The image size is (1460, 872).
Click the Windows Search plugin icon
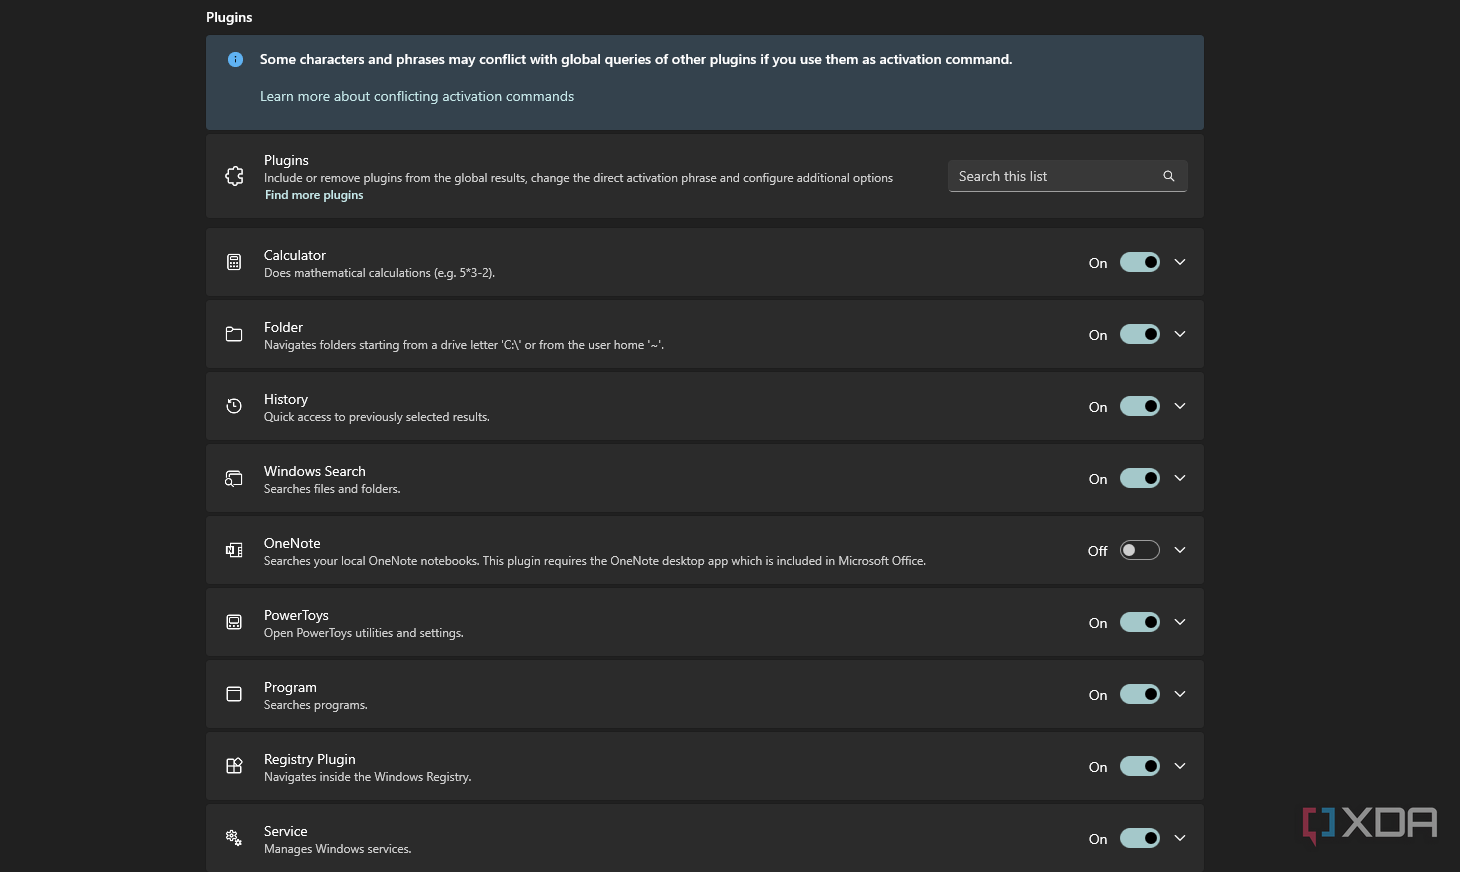coord(234,478)
